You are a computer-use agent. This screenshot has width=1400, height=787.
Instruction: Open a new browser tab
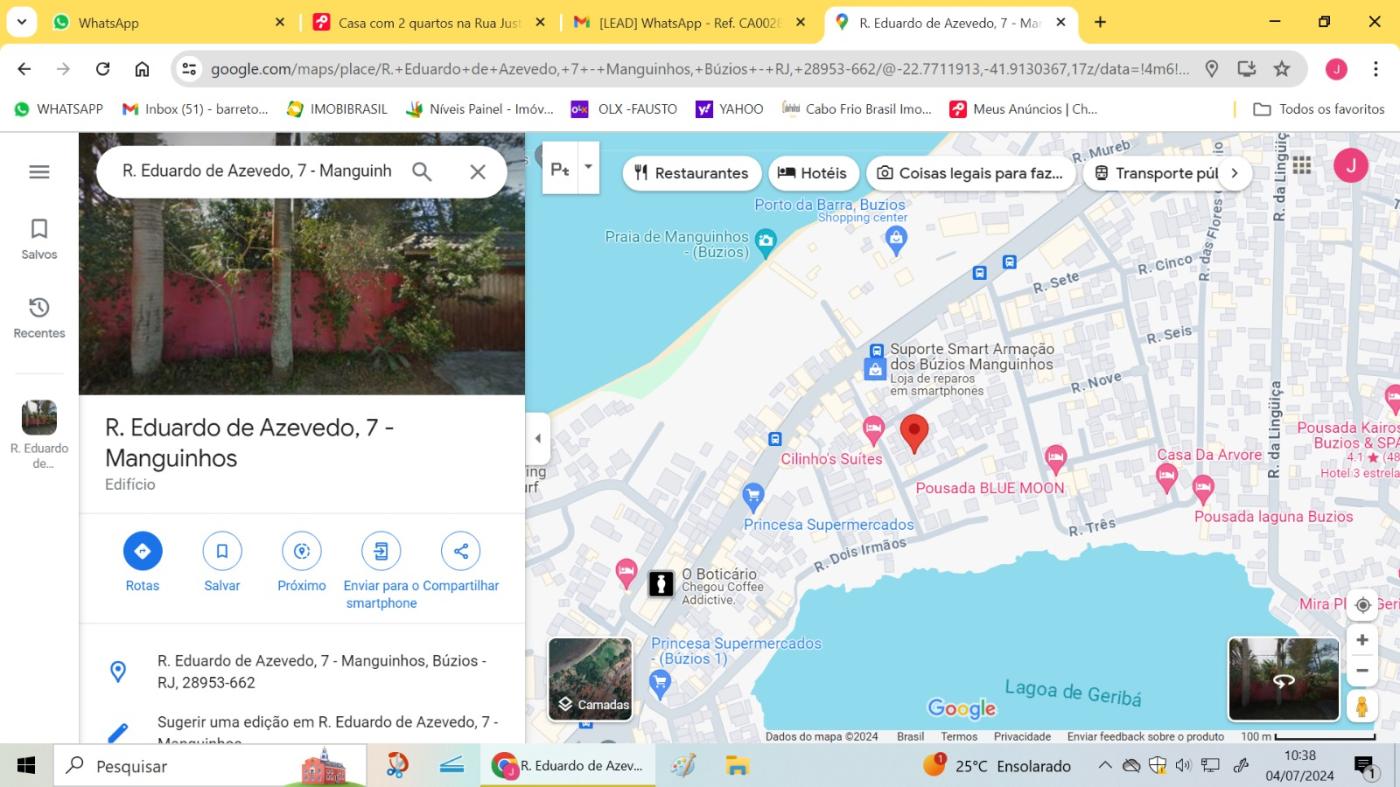1100,22
